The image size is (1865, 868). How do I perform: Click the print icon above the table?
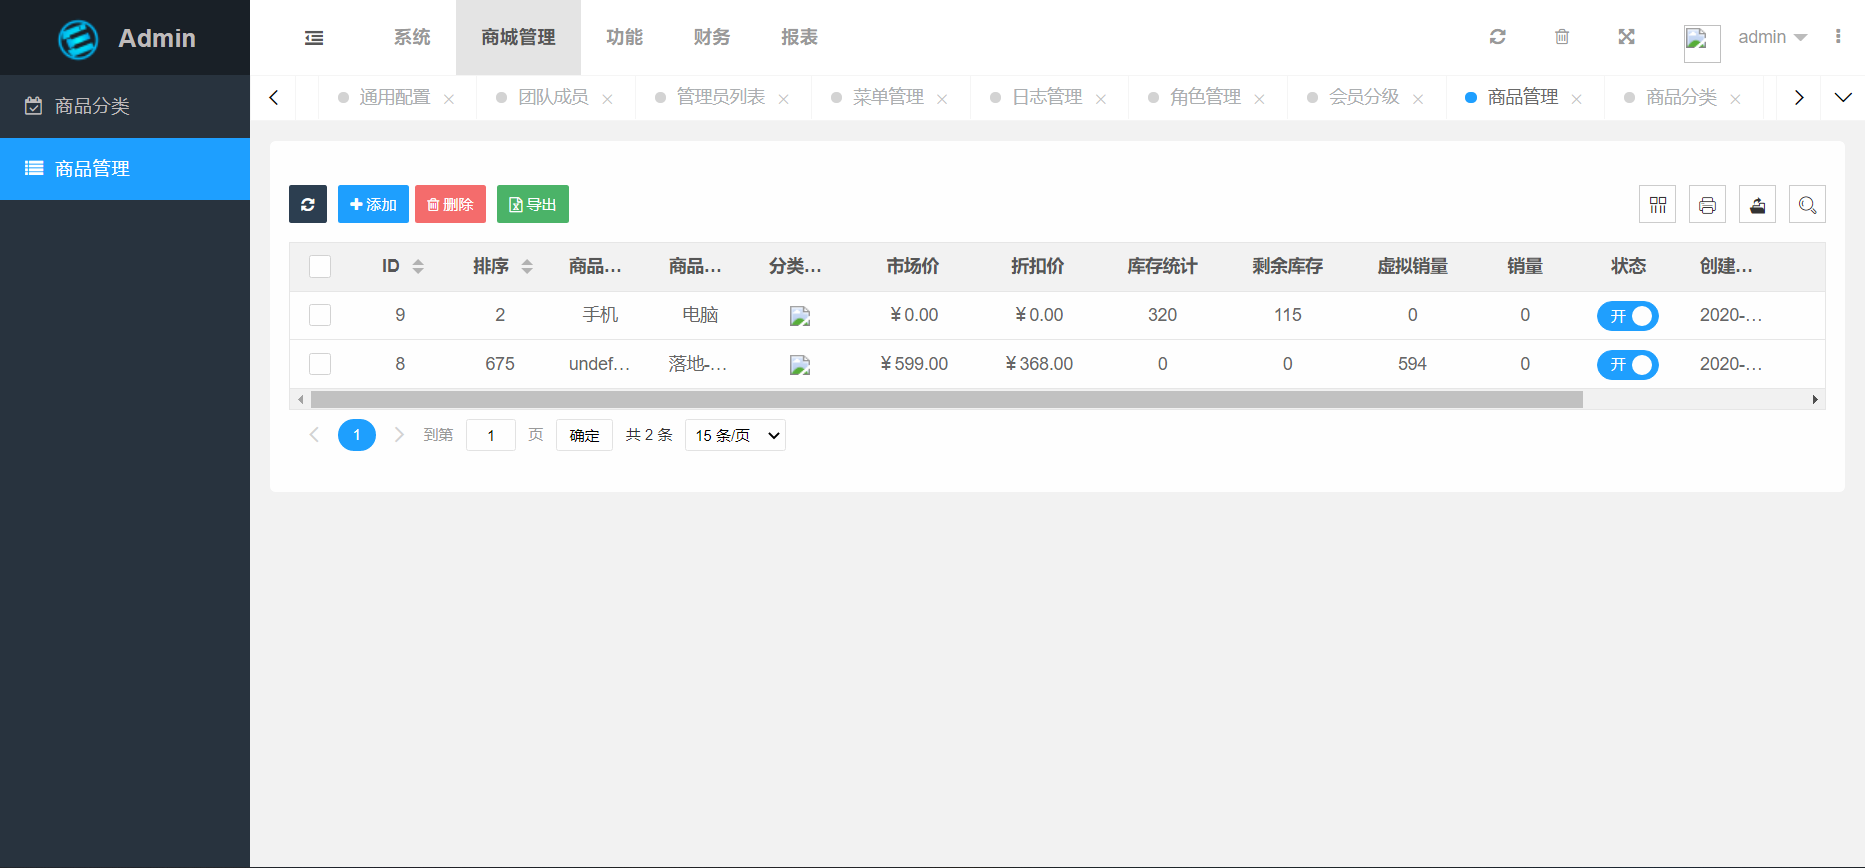click(1708, 204)
